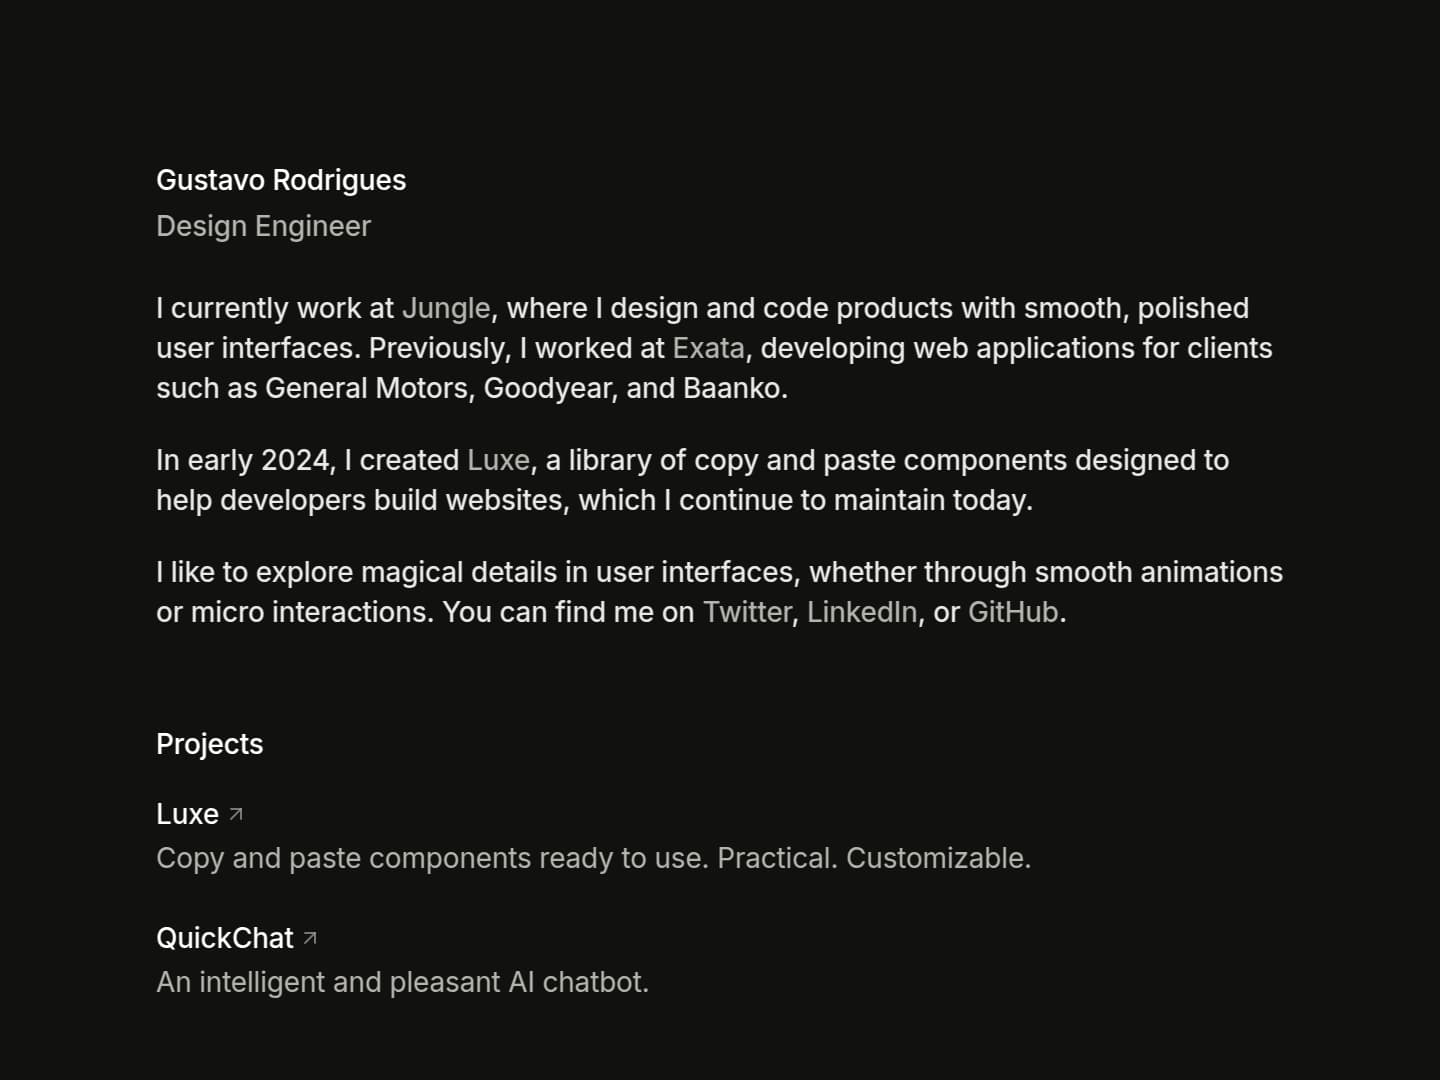Viewport: 1440px width, 1080px height.
Task: Open the QuickChat project title
Action: (x=225, y=938)
